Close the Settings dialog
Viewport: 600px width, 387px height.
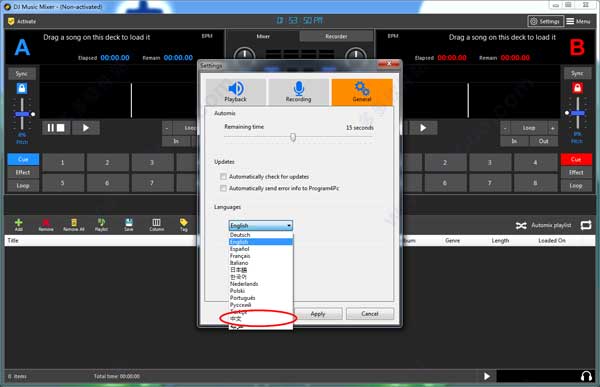(x=389, y=64)
